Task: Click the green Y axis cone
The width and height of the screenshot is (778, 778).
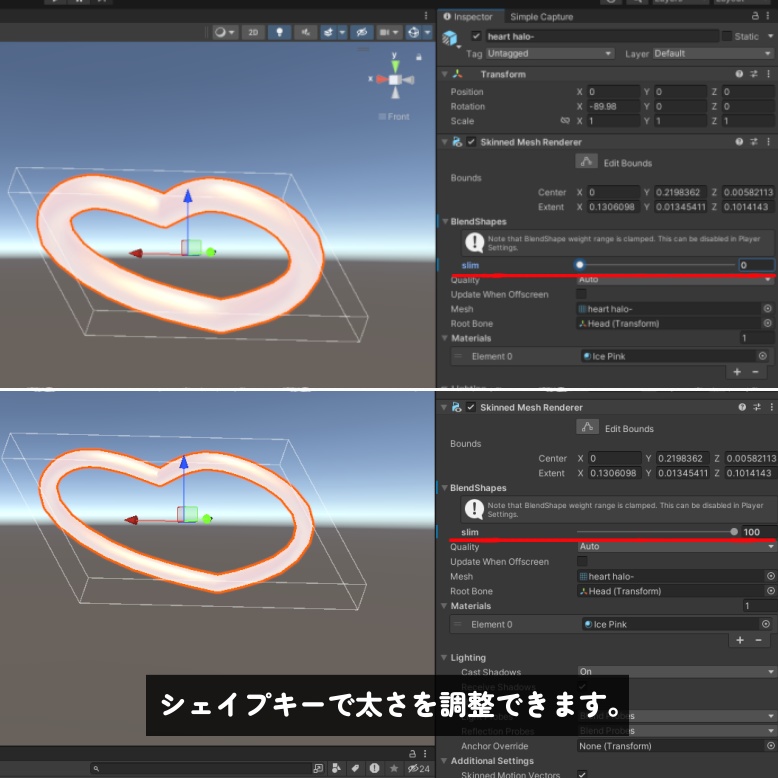Action: coord(395,65)
